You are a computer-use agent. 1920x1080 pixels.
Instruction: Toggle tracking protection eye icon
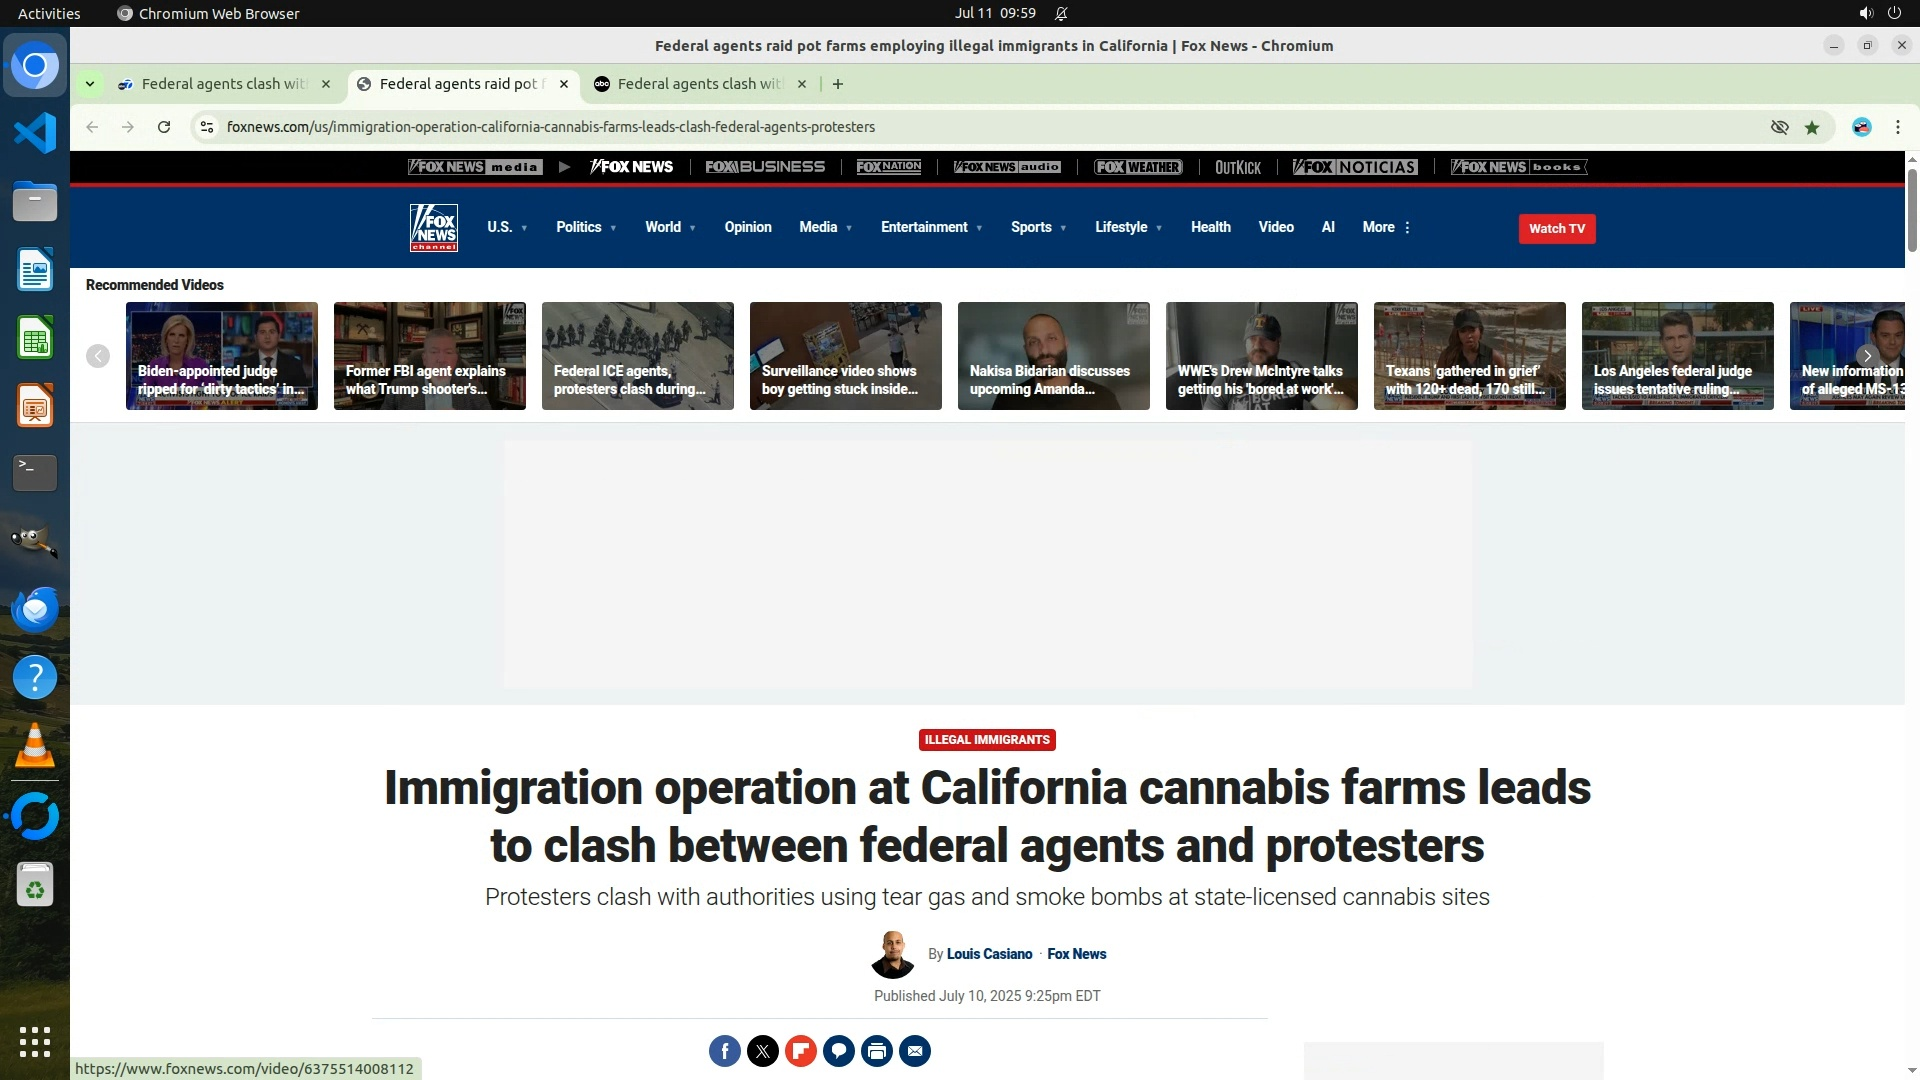coord(1779,127)
